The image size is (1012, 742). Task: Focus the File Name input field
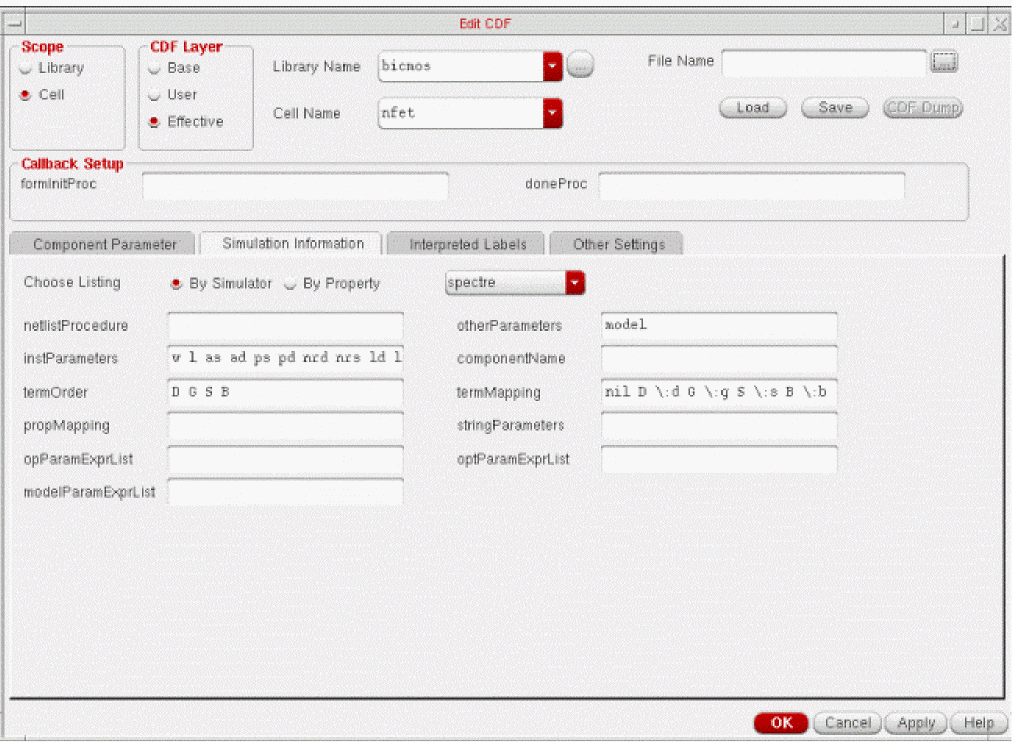tap(824, 63)
